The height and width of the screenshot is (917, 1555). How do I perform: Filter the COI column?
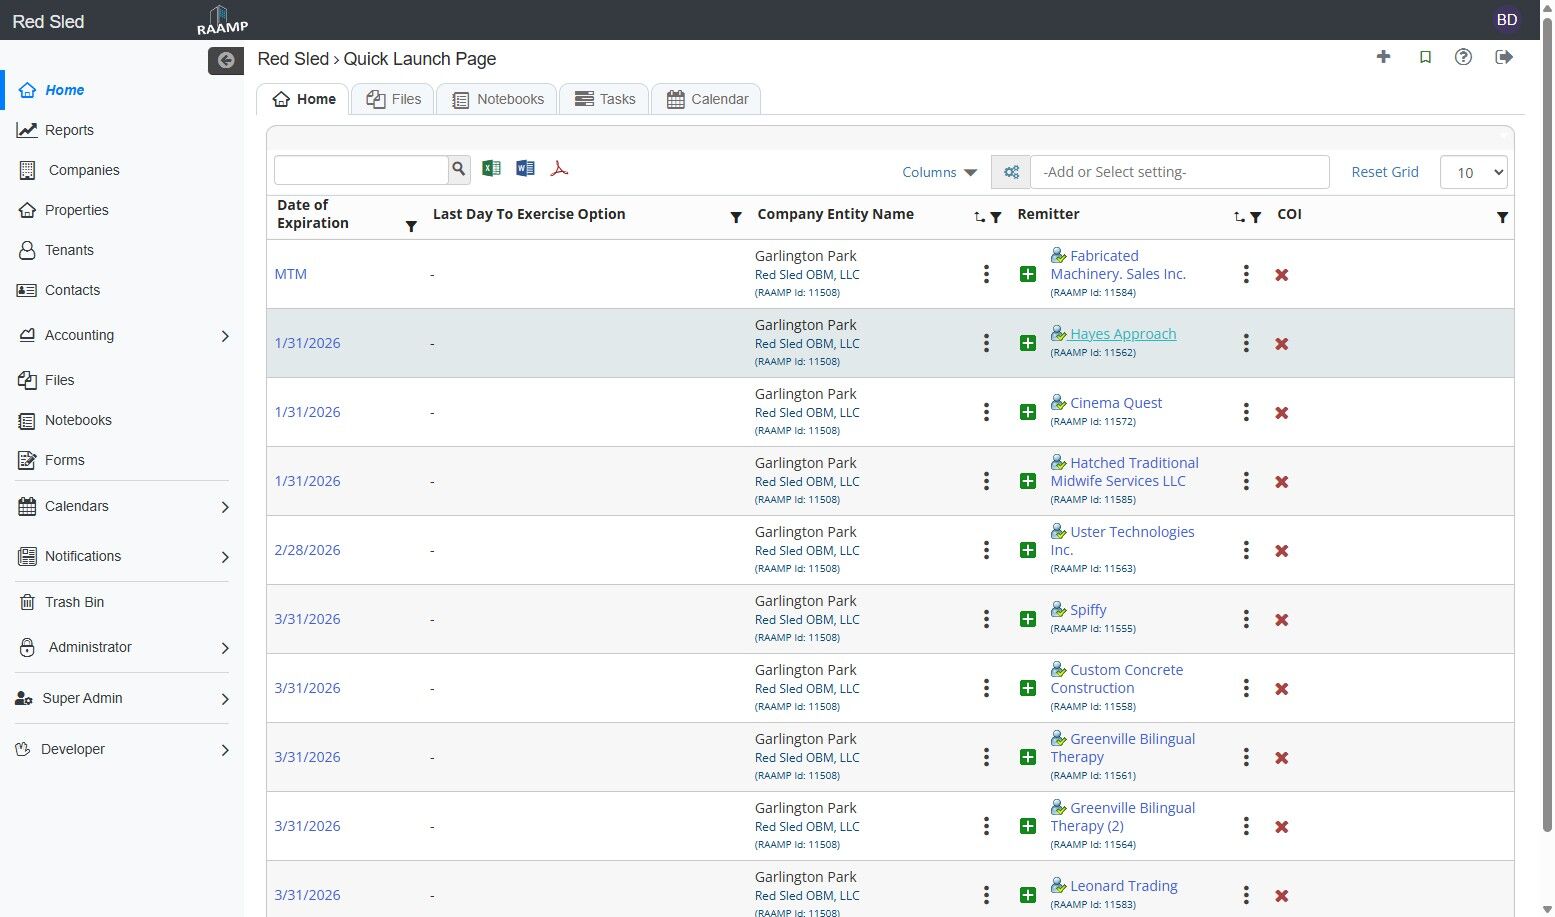pos(1502,217)
